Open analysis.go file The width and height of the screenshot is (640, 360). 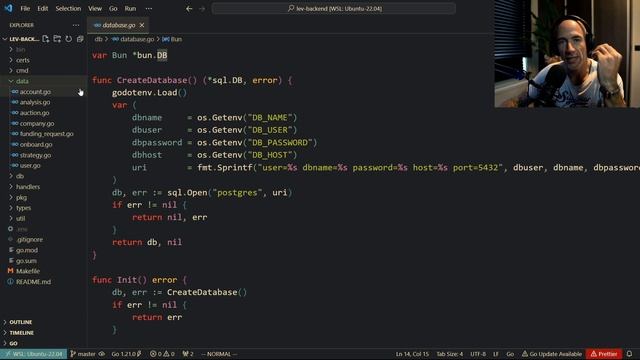pos(35,102)
